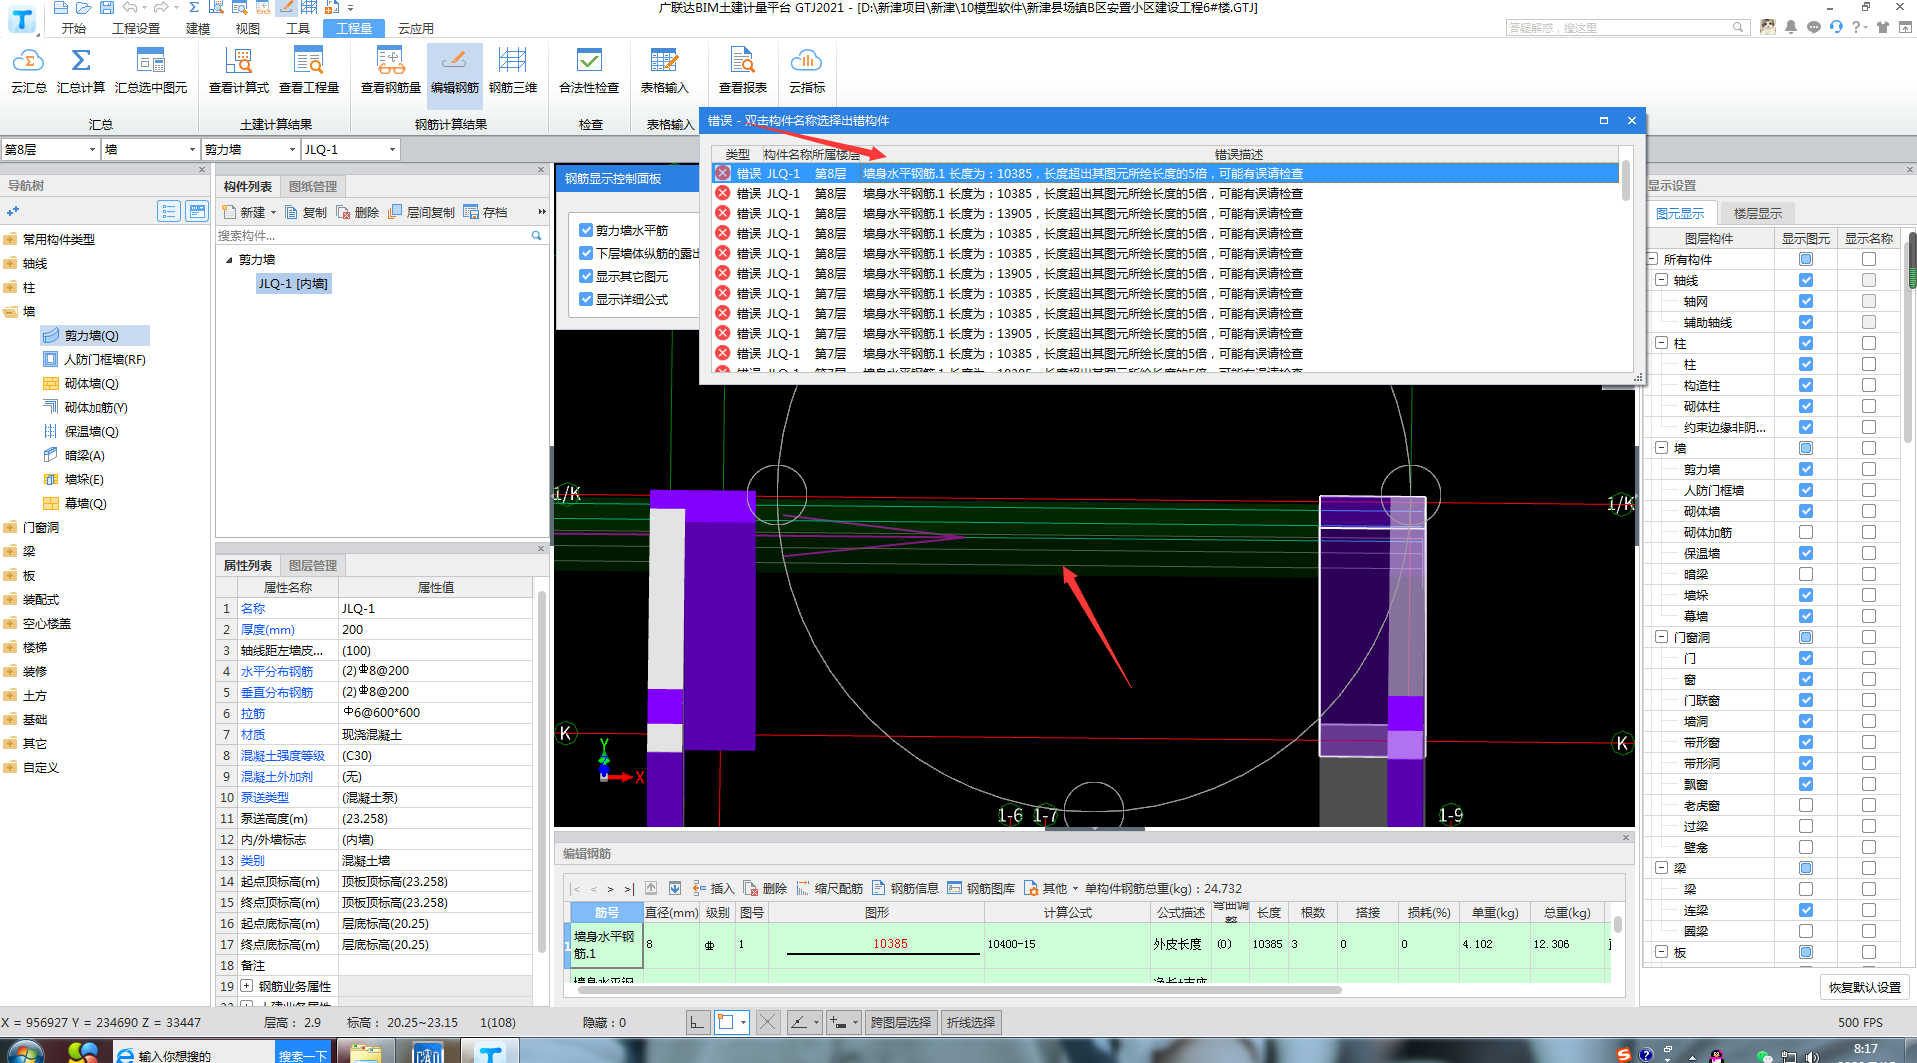Switch to 图纸管理 tab
This screenshot has width=1917, height=1063.
(x=313, y=186)
